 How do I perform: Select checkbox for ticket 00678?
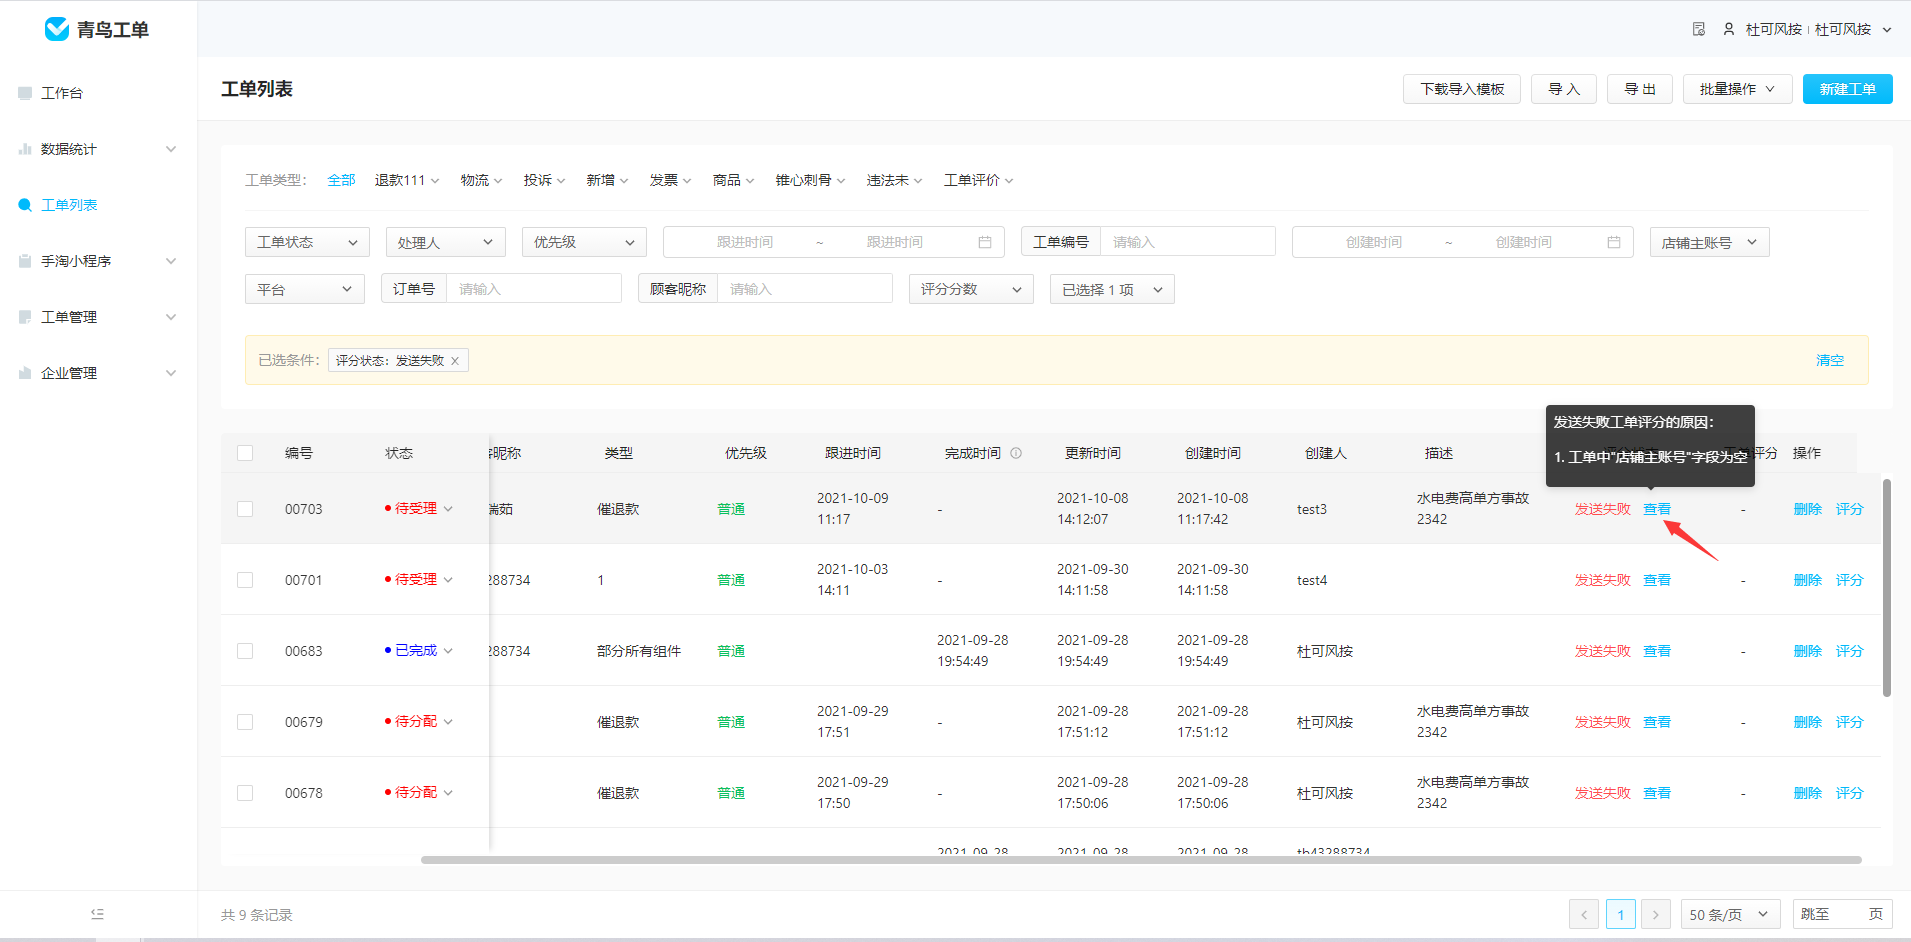point(245,793)
